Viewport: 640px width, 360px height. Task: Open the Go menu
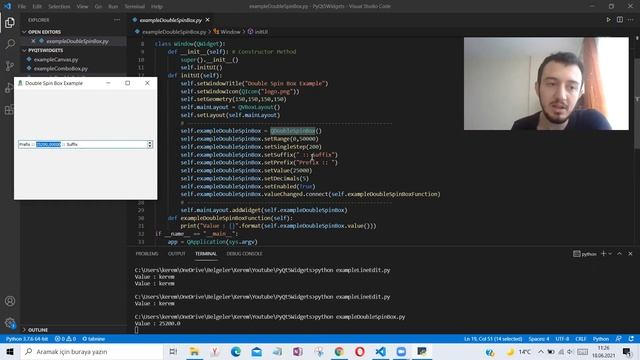click(98, 7)
